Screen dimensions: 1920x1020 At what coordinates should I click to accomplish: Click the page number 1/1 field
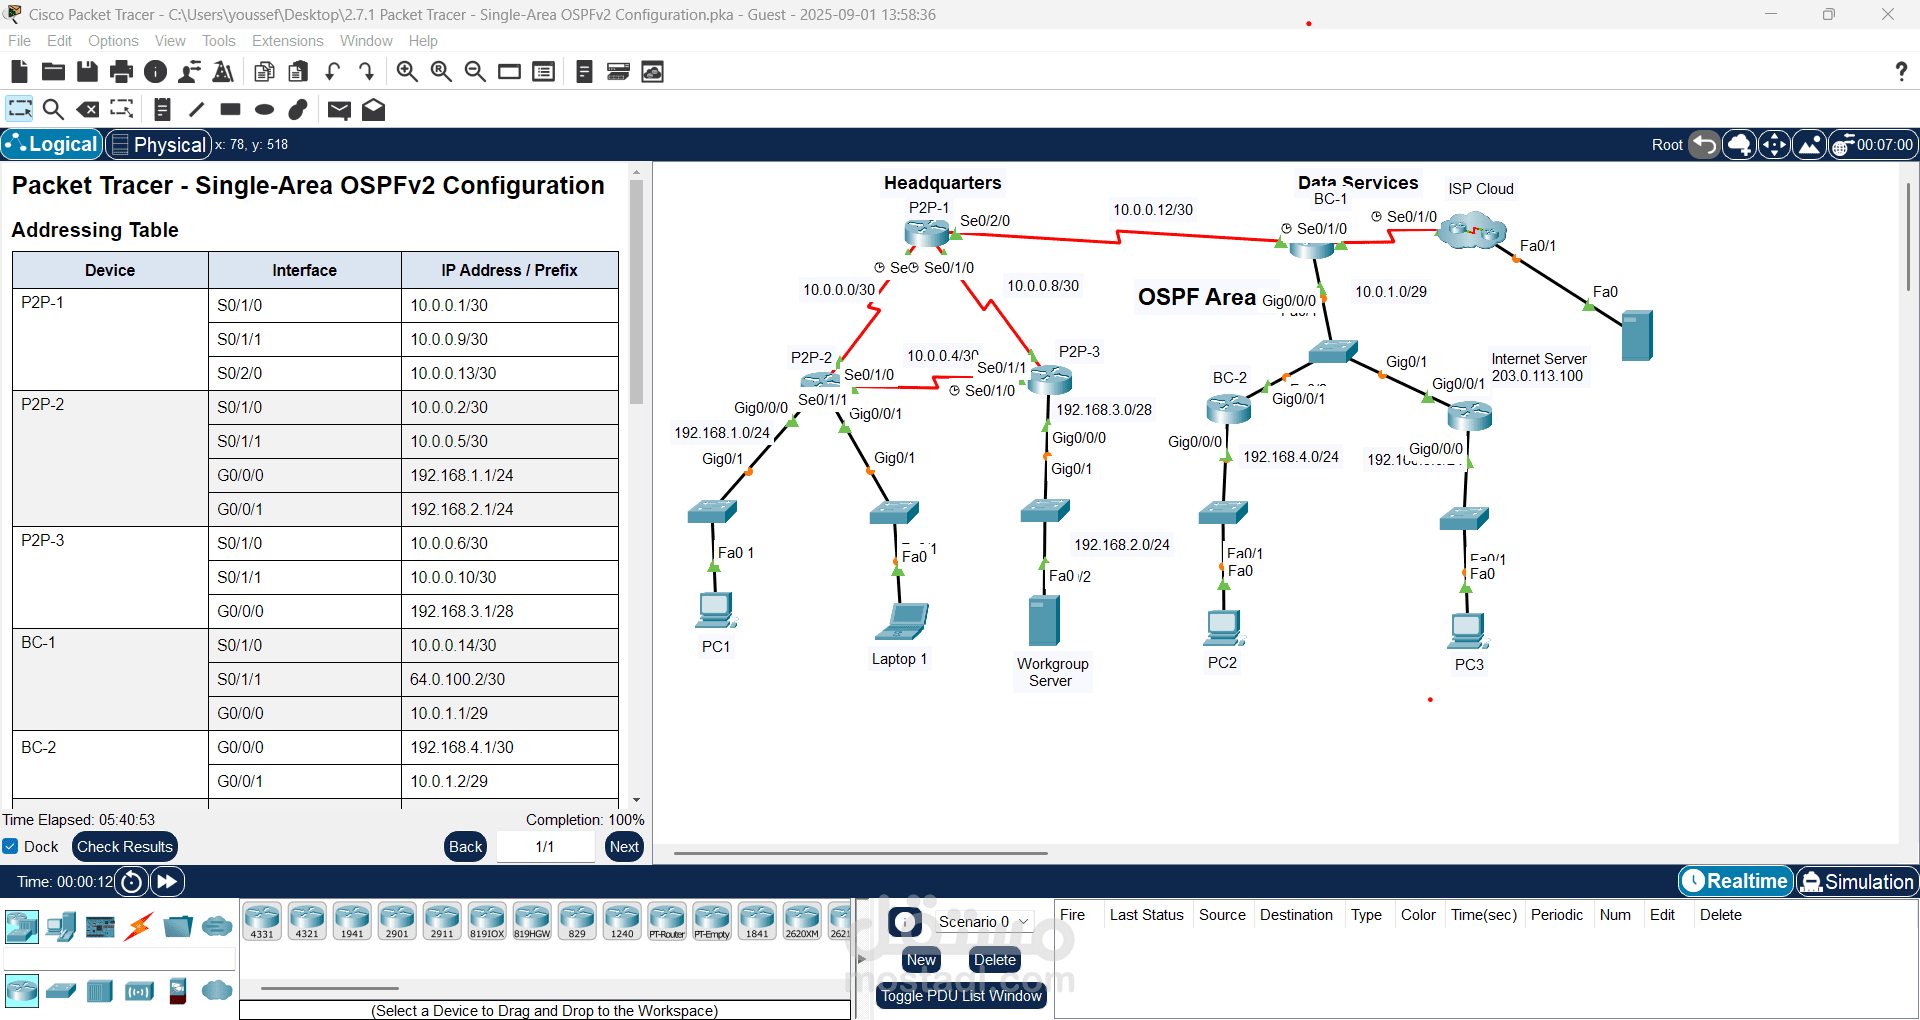coord(545,846)
